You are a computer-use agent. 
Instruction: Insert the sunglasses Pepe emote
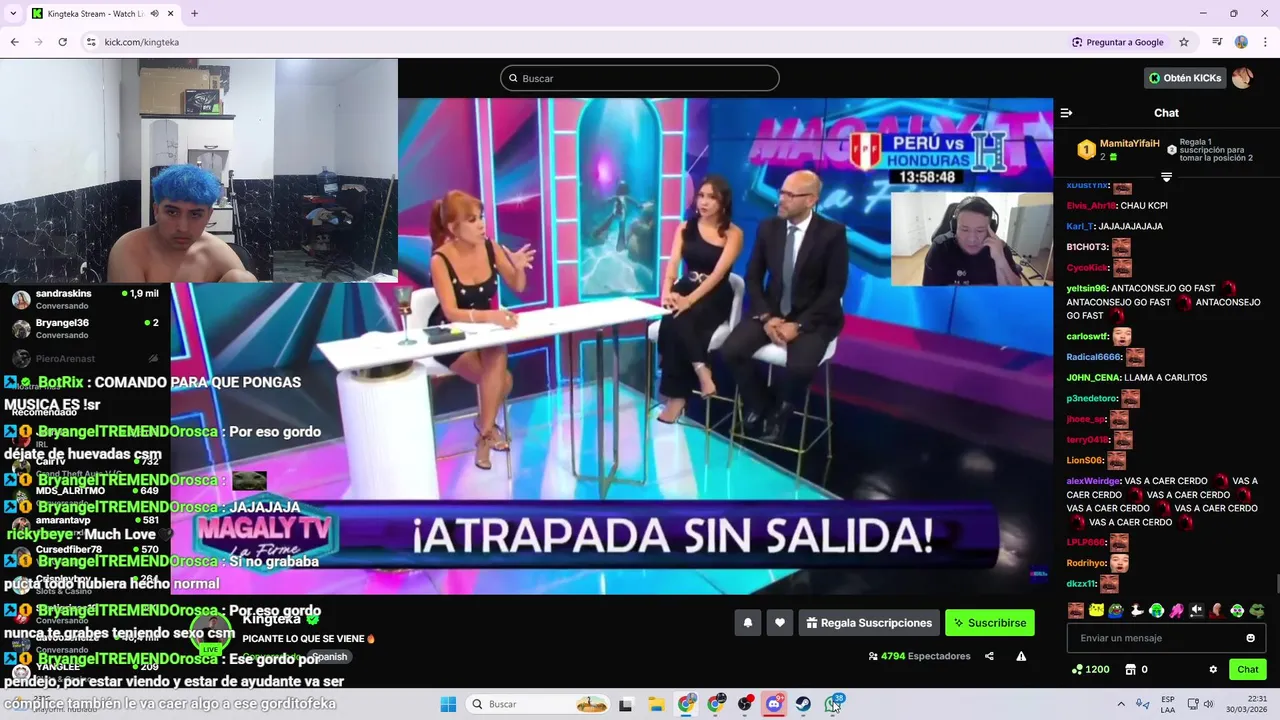tap(1257, 610)
